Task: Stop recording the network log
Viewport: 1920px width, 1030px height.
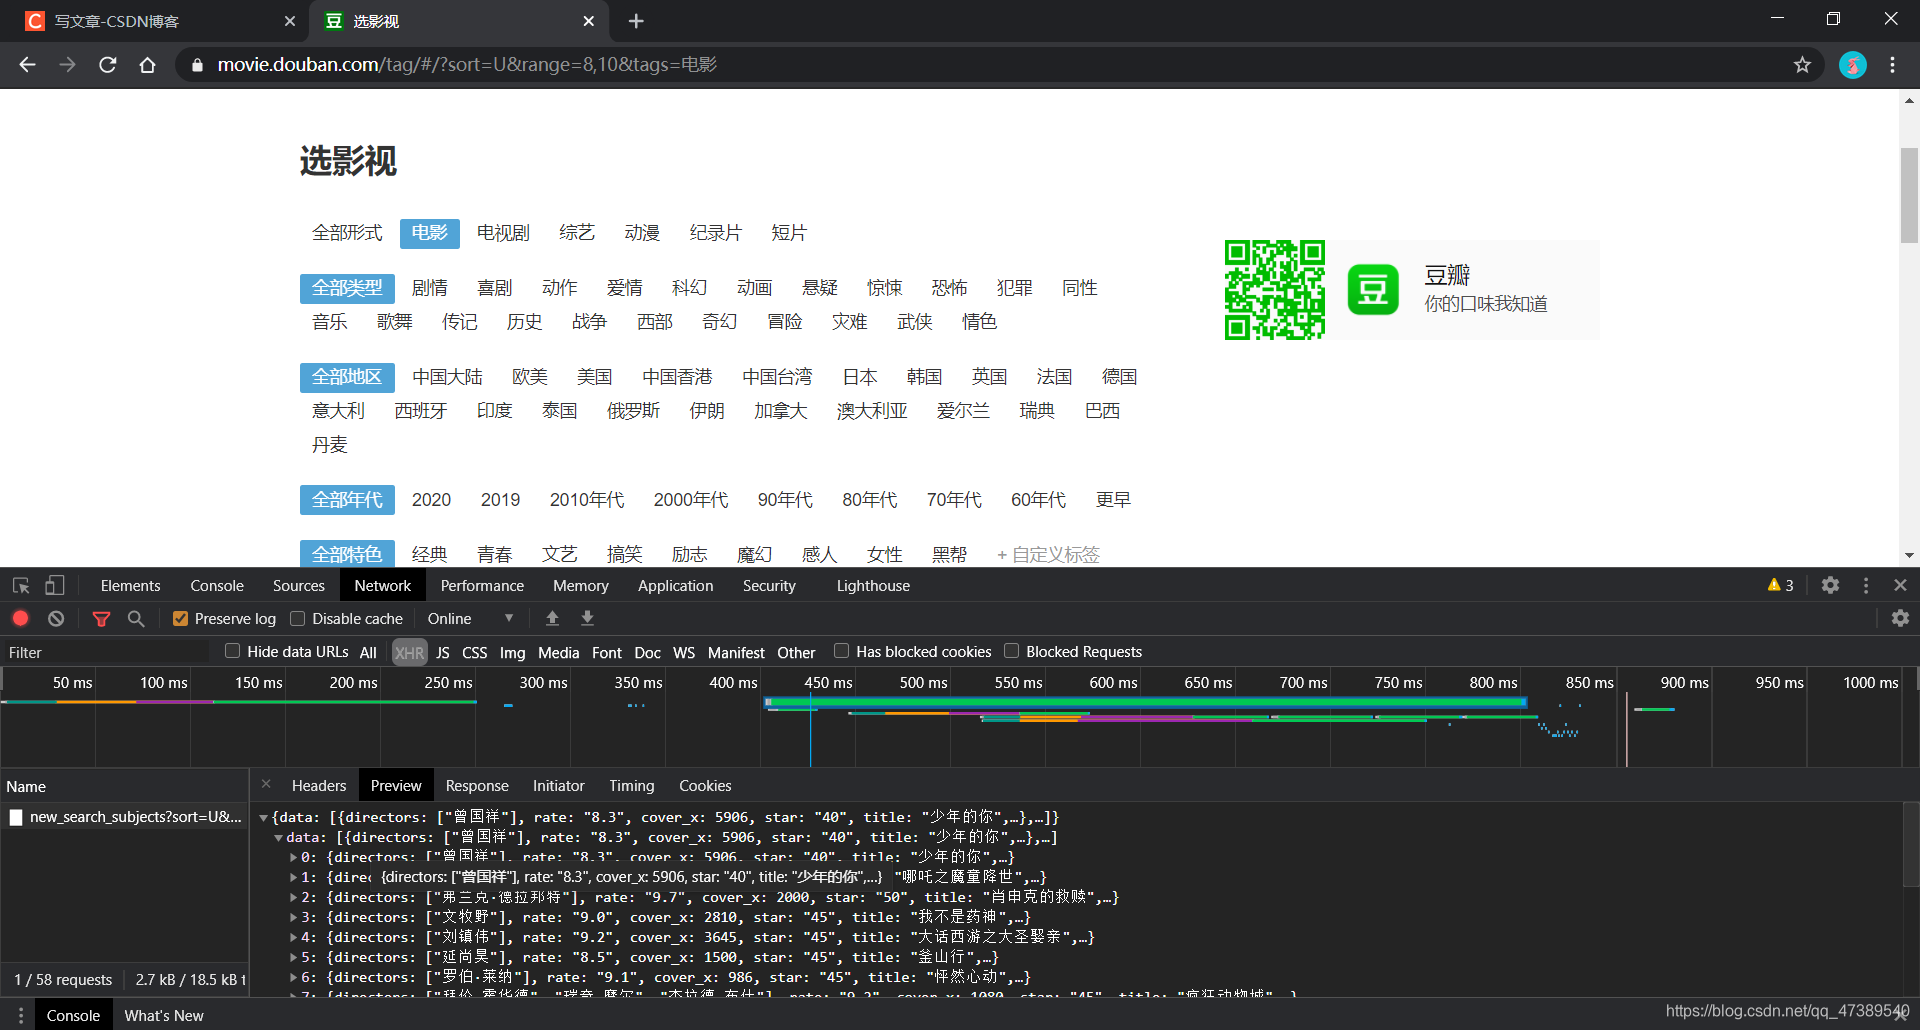Action: pyautogui.click(x=20, y=619)
